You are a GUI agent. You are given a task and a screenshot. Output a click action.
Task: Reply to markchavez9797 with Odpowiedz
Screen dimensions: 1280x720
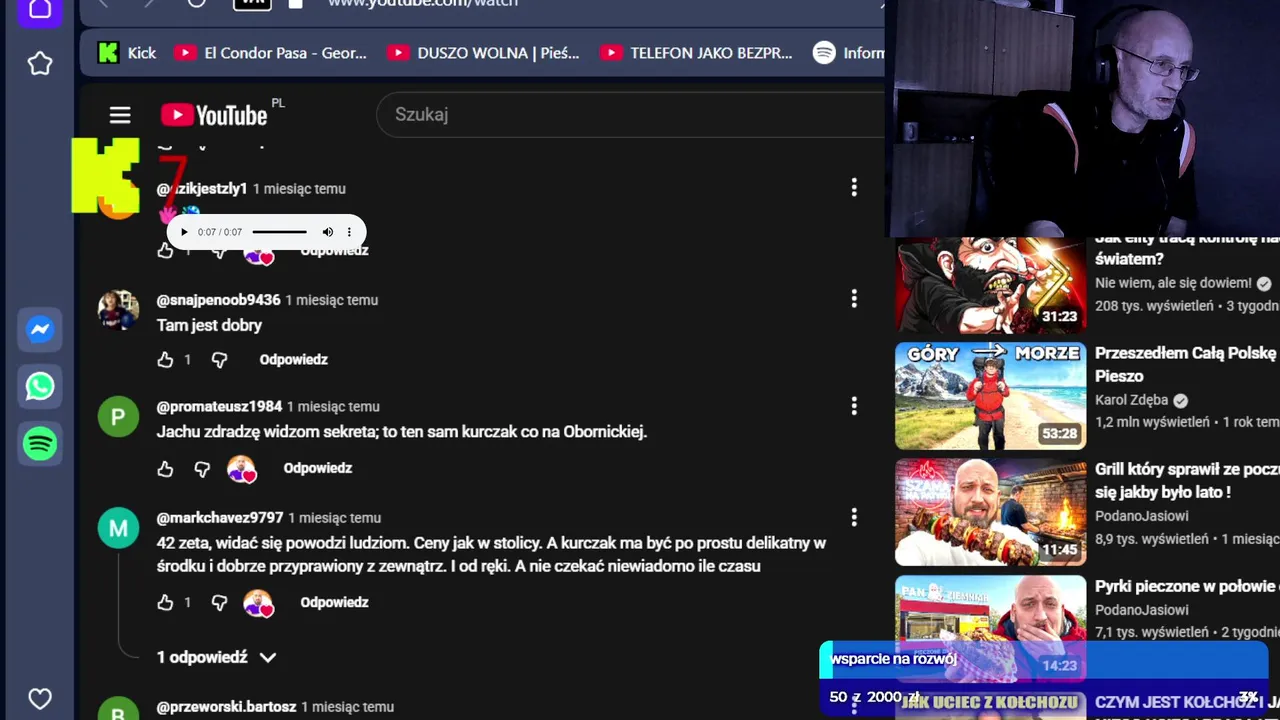334,603
